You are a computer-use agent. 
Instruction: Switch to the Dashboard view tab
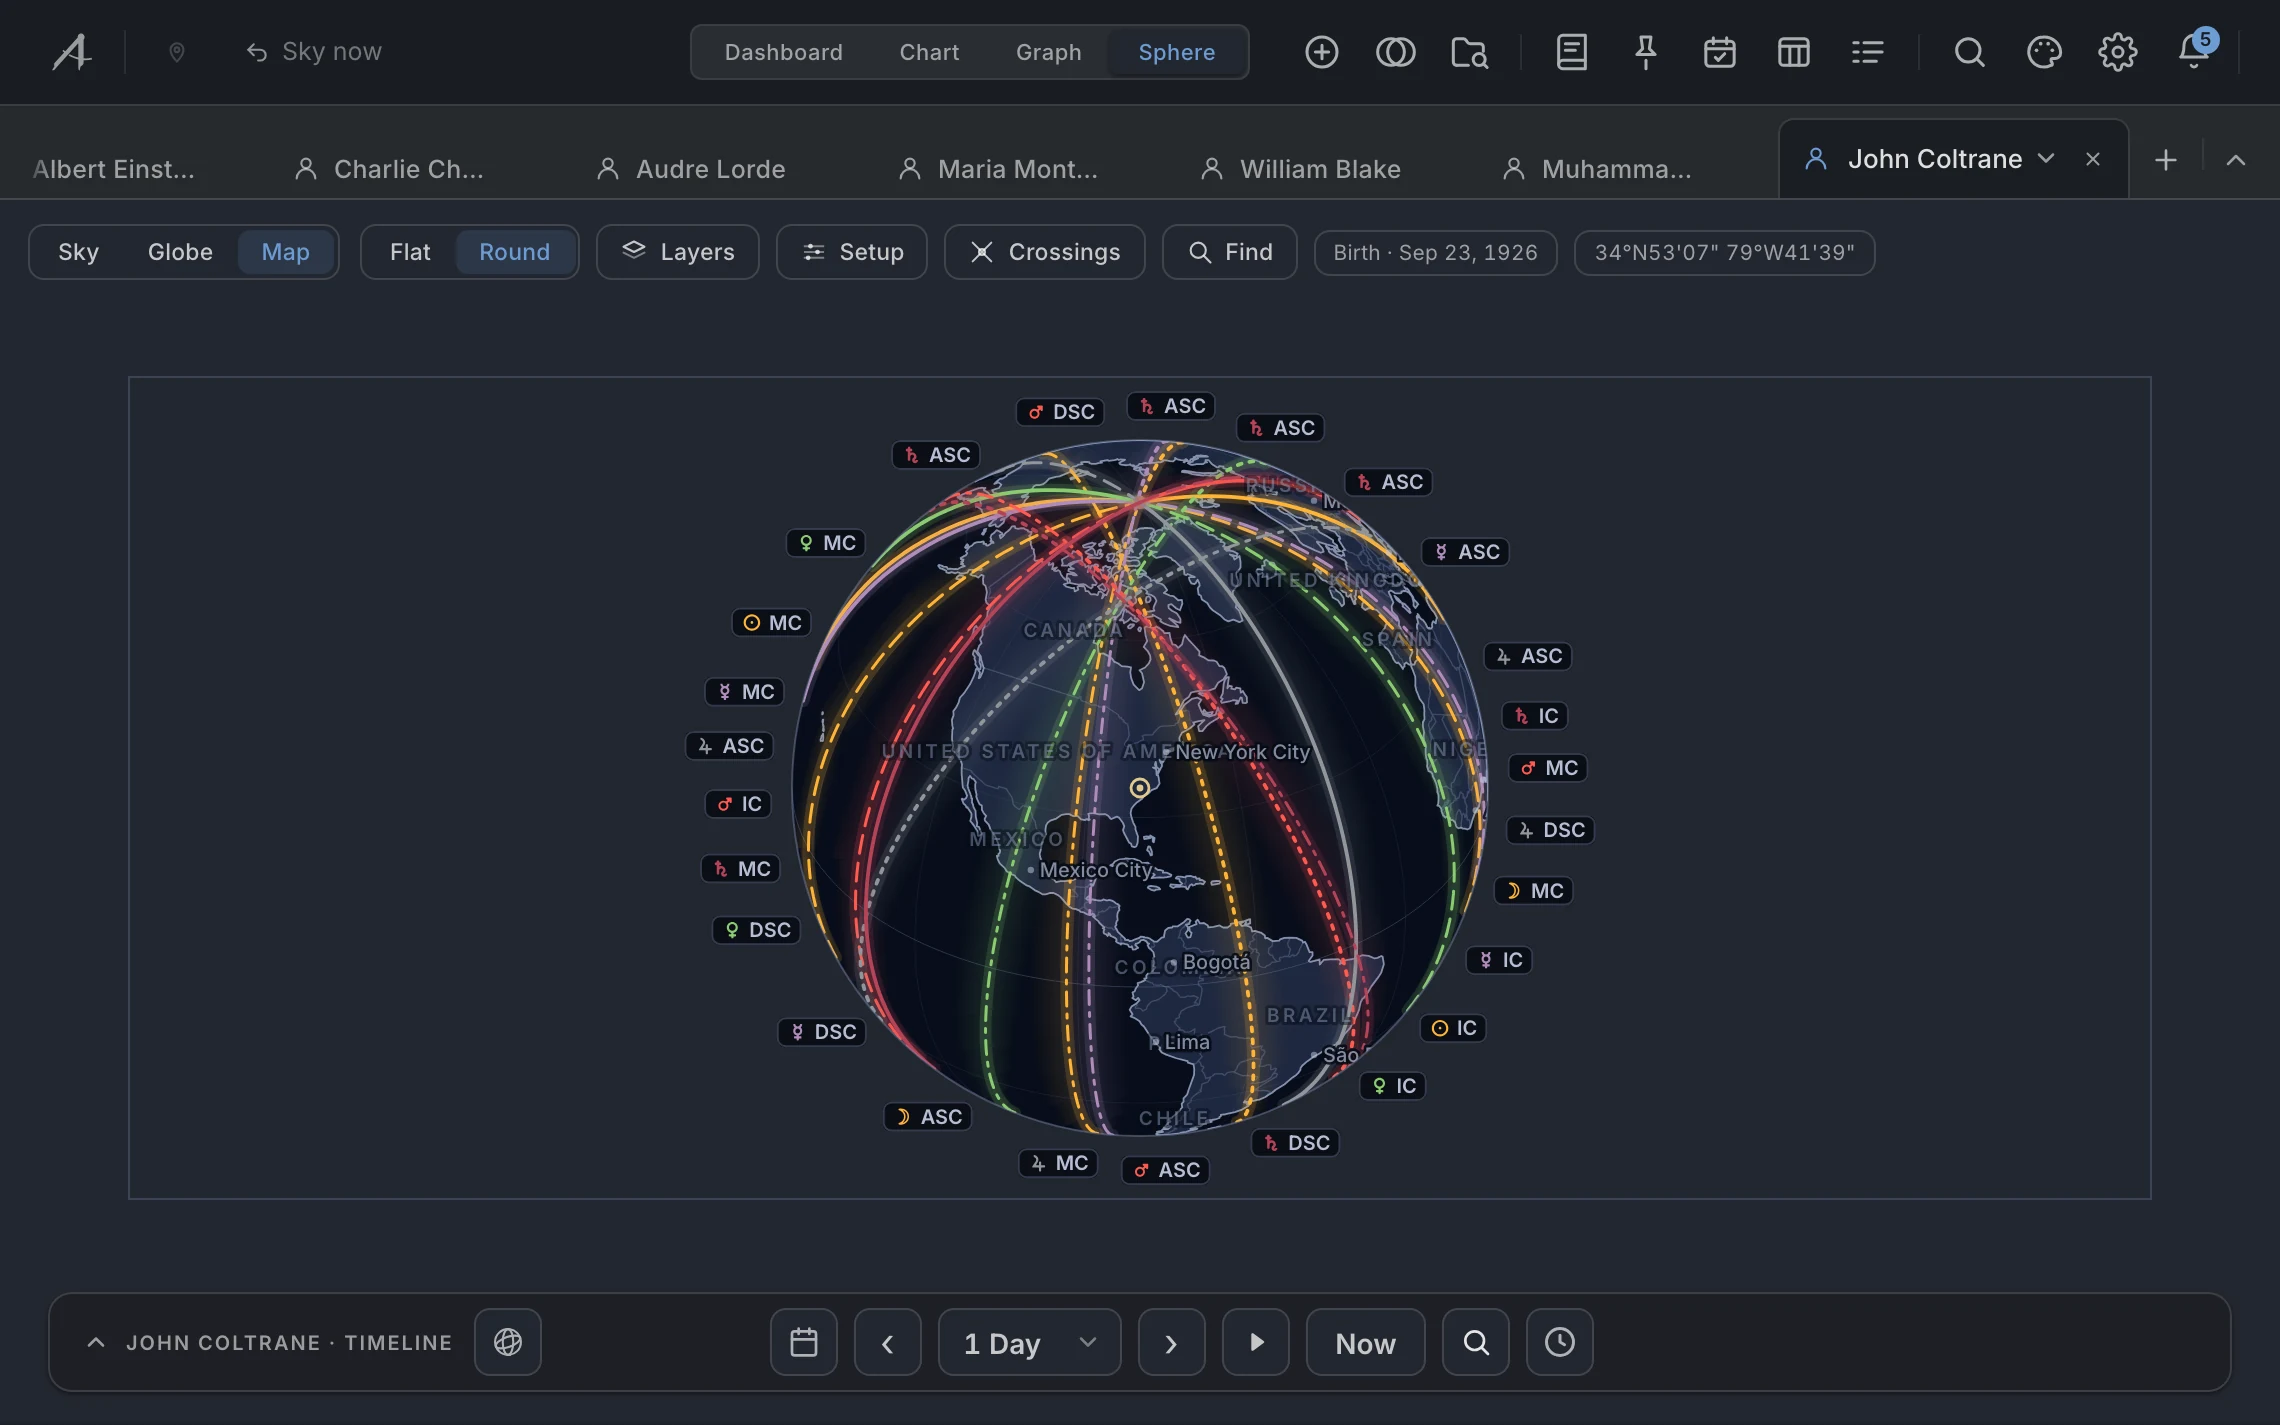click(783, 52)
